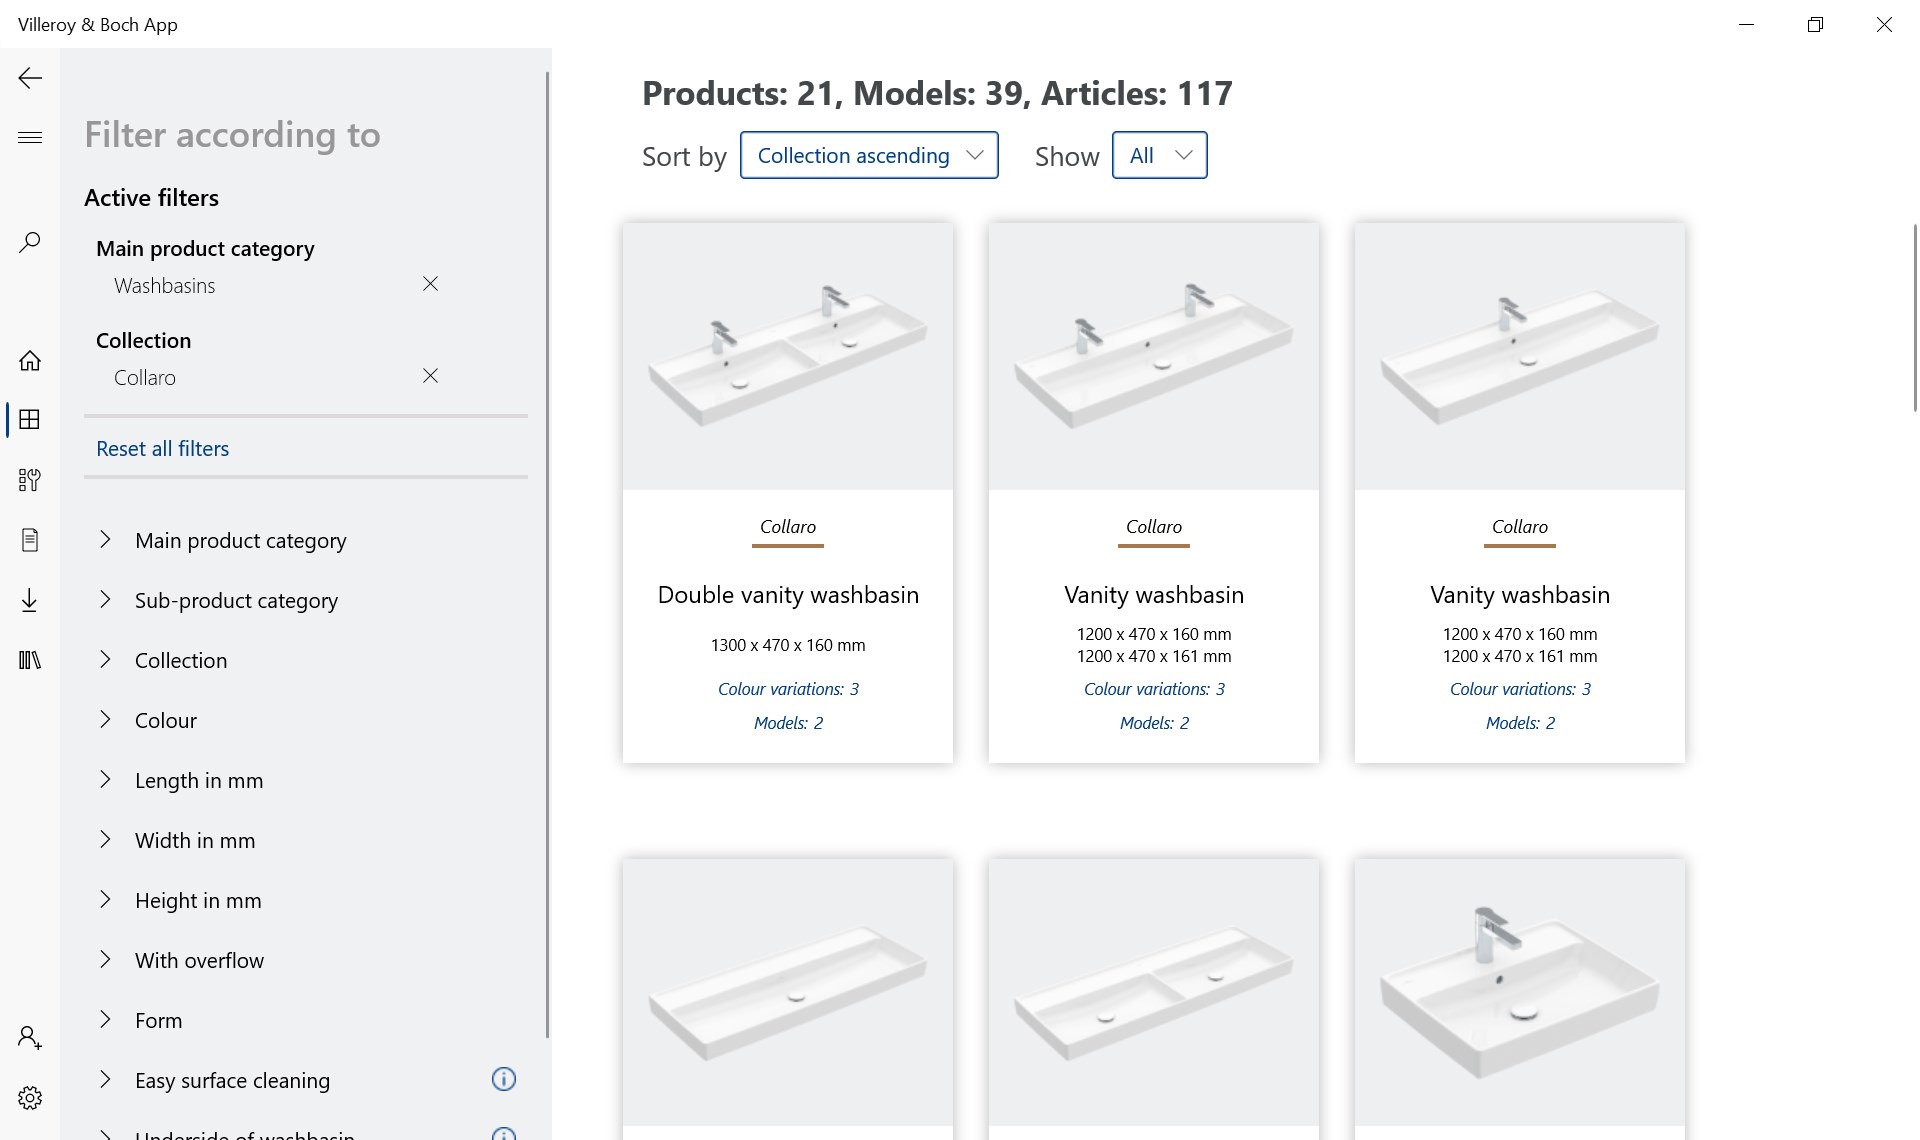Screen dimensions: 1920x1140
Task: Open the library books icon
Action: [30, 660]
